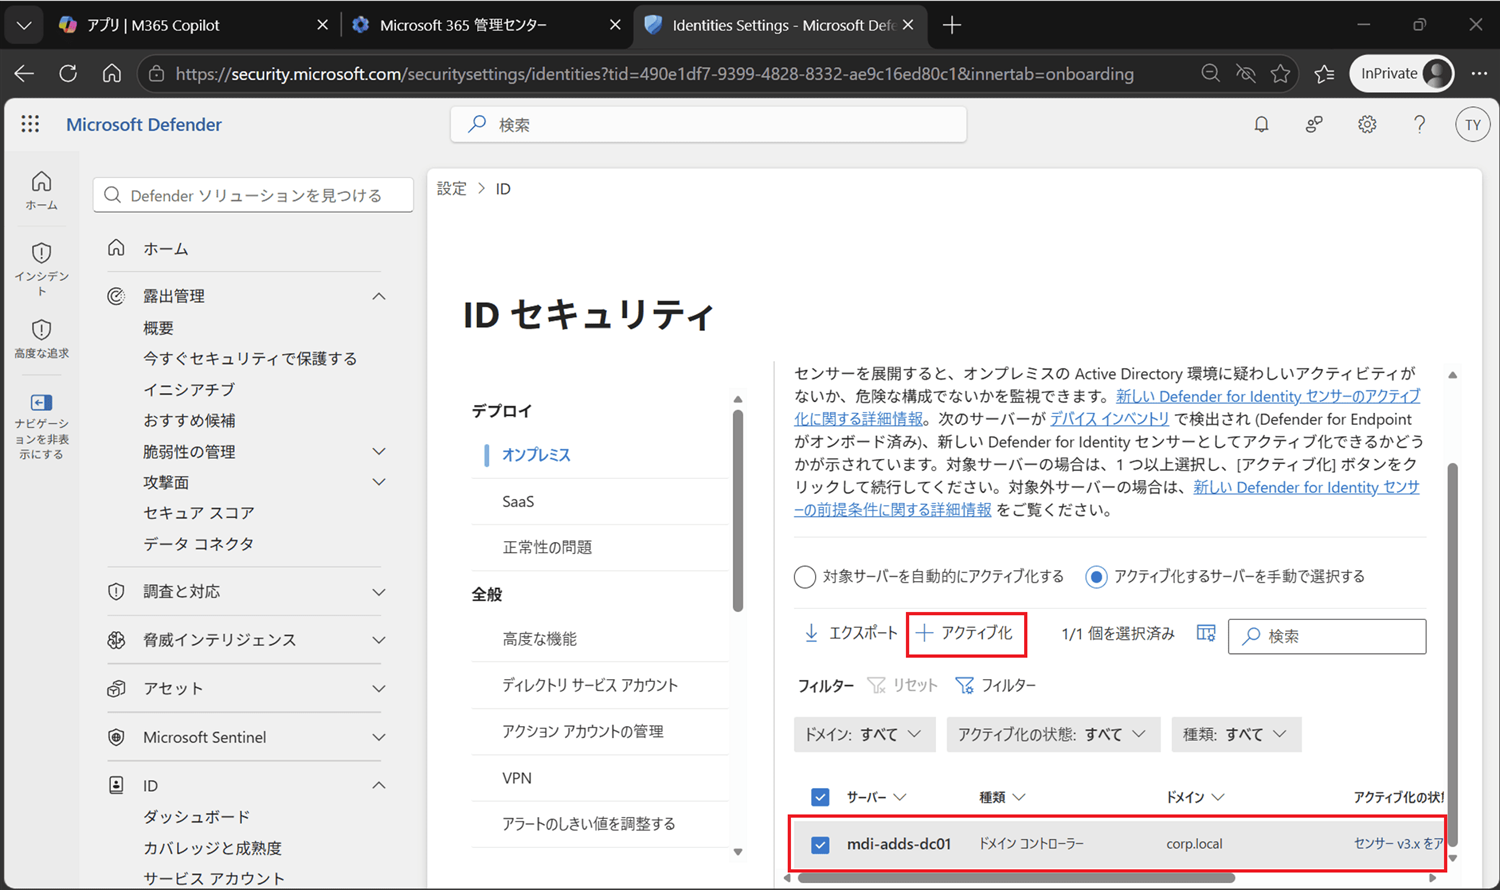The height and width of the screenshot is (890, 1500).
Task: Uncheck the mdi-adds-dc01 row checkbox
Action: click(820, 844)
